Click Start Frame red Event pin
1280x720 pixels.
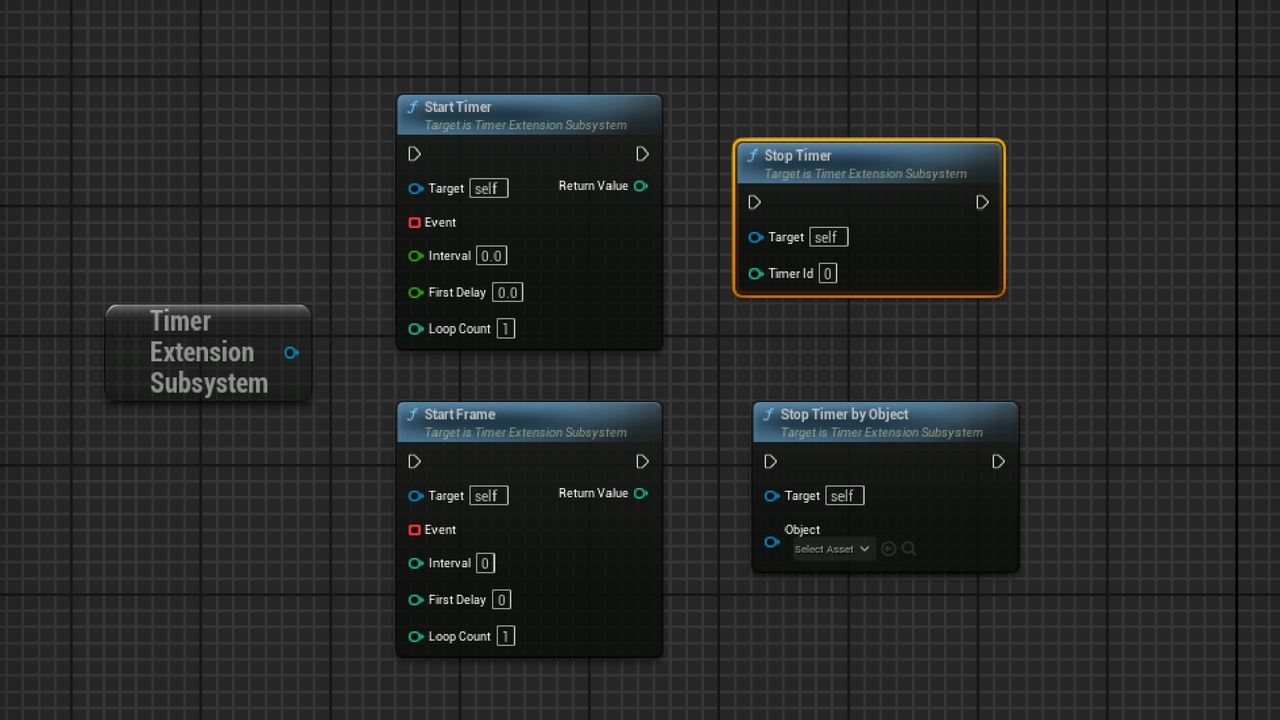click(x=414, y=530)
